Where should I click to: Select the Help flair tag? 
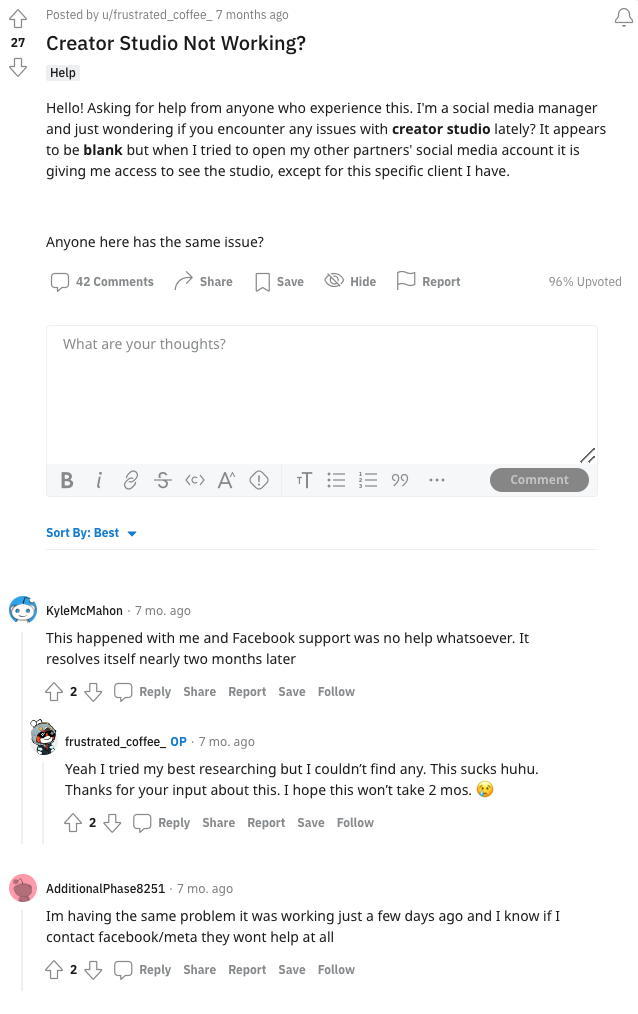point(62,72)
